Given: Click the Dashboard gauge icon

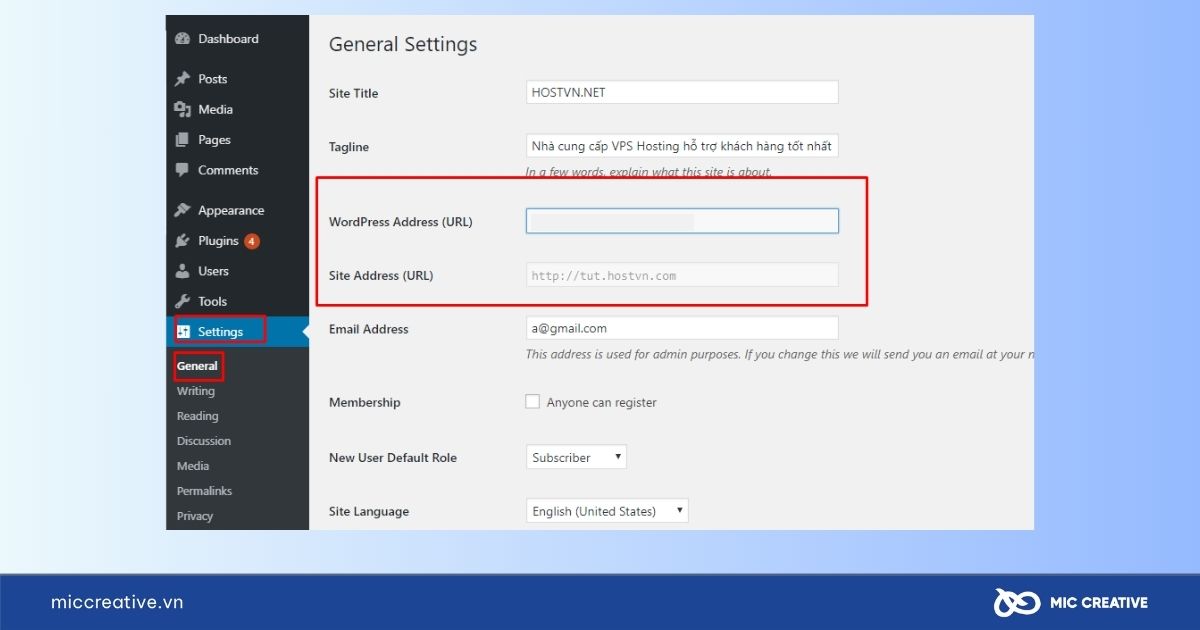Looking at the screenshot, I should pos(182,39).
